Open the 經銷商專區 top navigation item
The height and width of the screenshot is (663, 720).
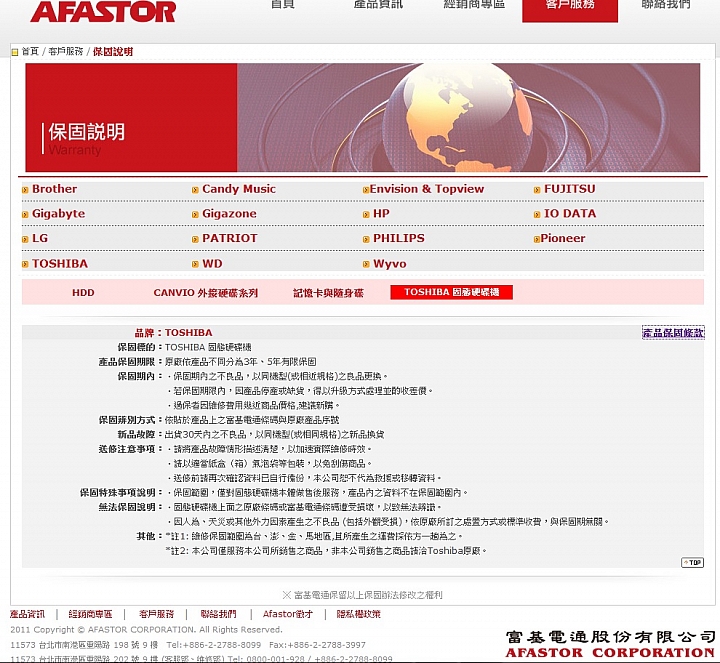[474, 4]
